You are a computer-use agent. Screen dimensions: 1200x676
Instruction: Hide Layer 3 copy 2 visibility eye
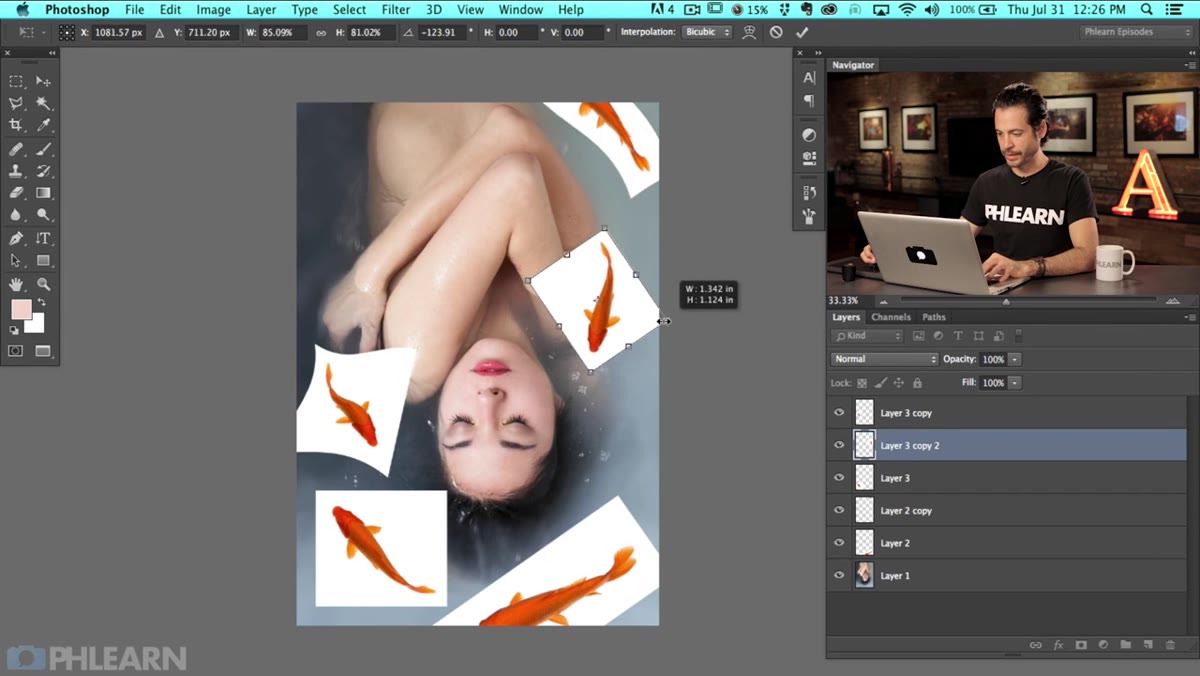point(839,445)
